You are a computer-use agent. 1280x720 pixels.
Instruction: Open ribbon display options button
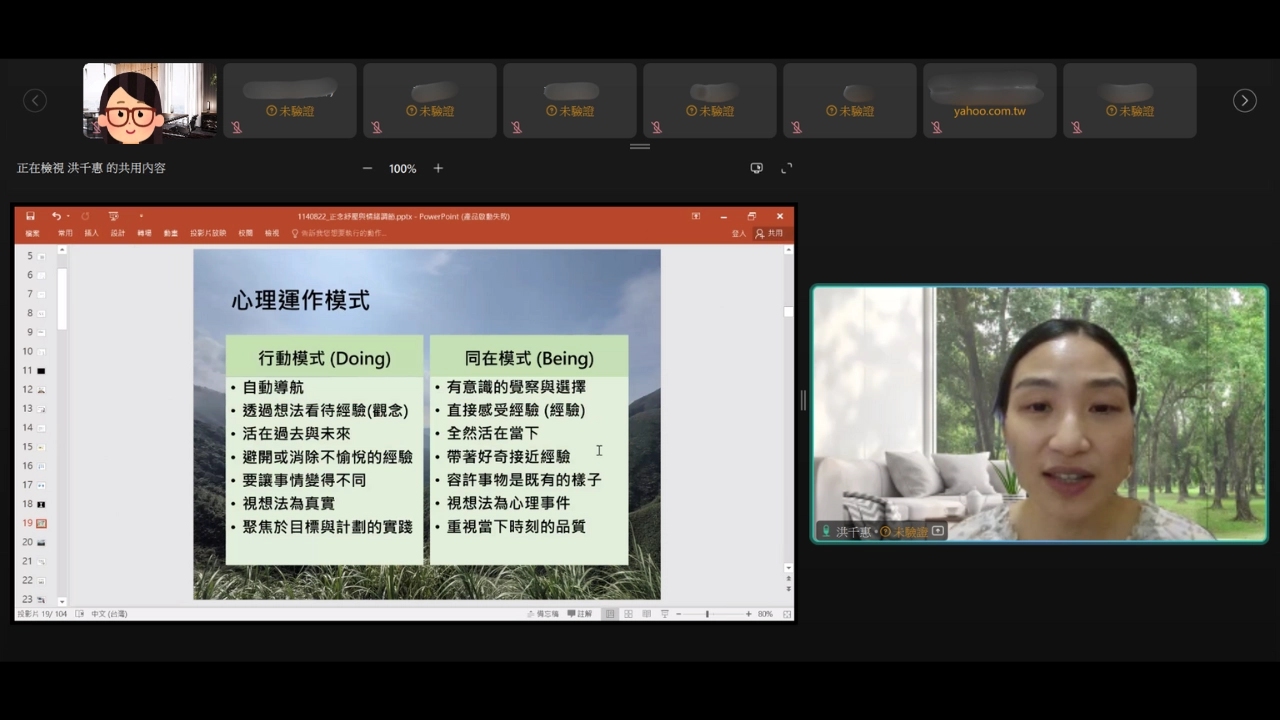(696, 216)
